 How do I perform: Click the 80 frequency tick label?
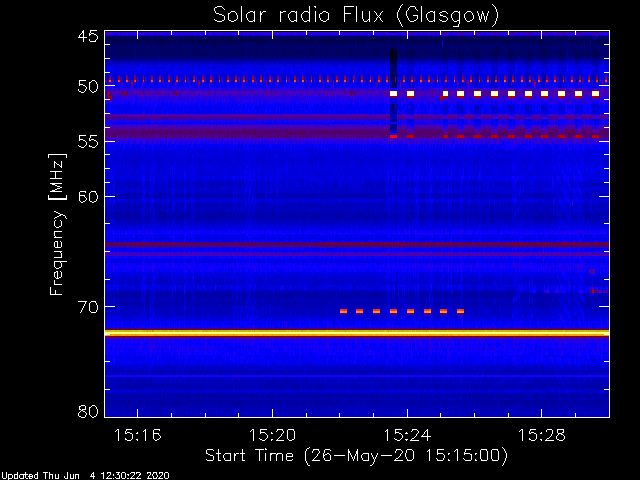click(x=88, y=411)
